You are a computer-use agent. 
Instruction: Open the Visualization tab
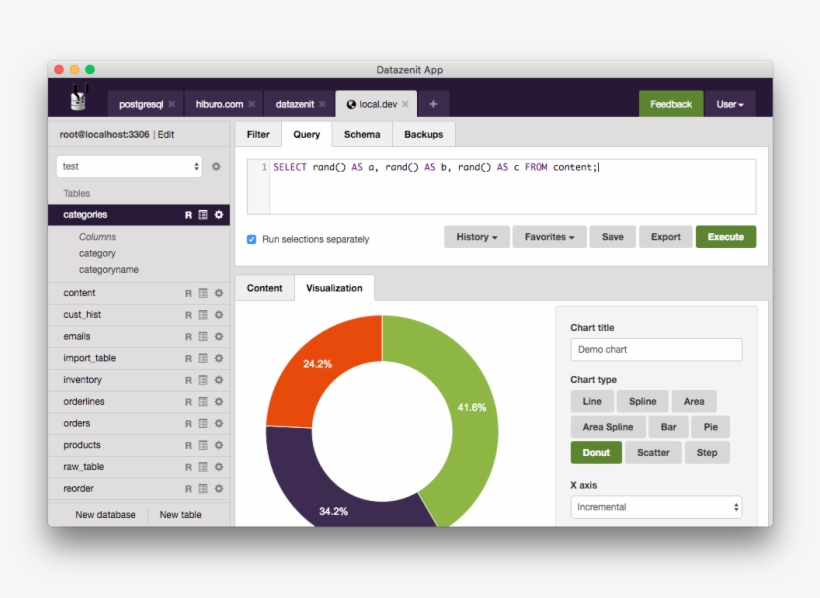click(333, 288)
